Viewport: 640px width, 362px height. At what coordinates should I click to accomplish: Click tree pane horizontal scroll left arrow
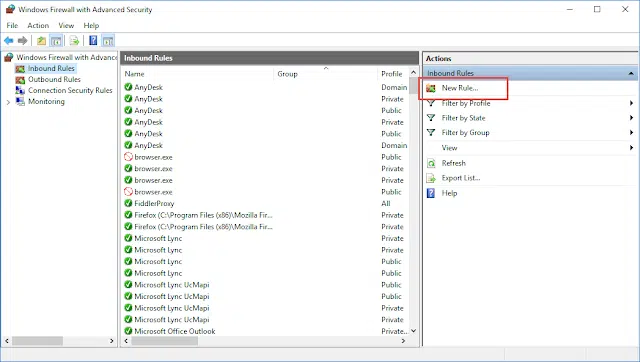[7, 341]
